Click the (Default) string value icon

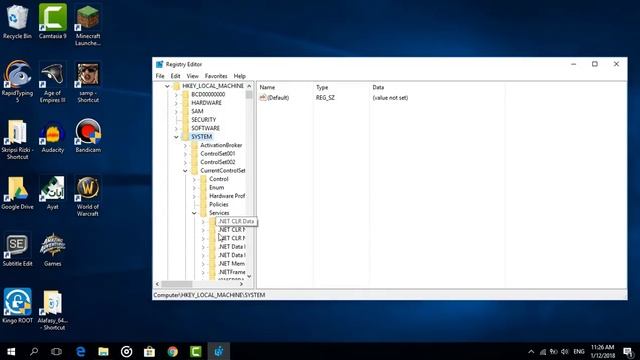point(263,98)
